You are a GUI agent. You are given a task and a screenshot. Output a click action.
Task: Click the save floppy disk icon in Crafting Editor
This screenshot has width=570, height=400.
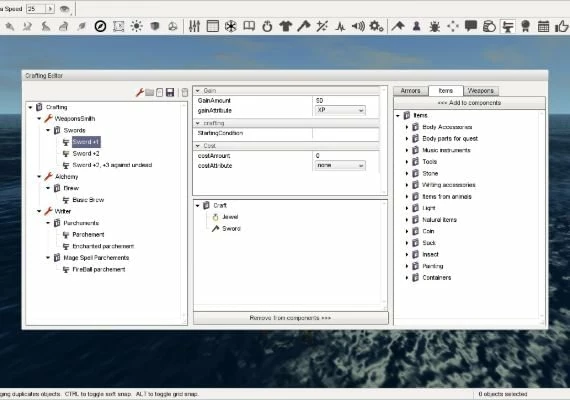170,92
